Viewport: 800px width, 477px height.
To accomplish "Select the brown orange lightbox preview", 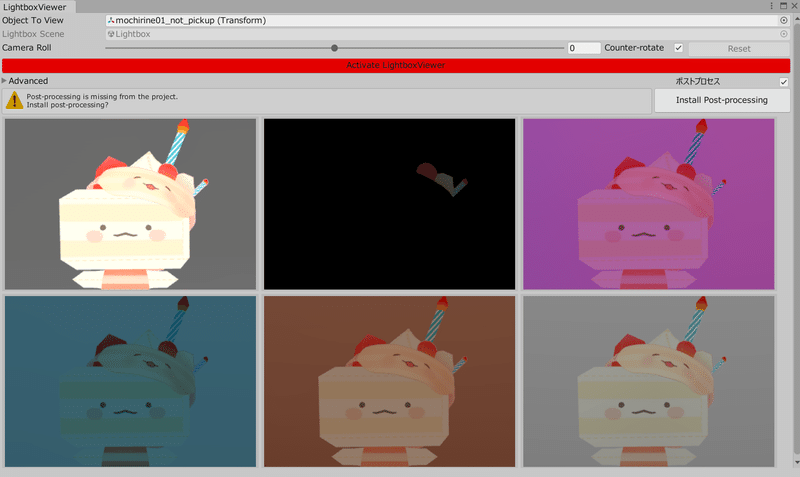I will click(389, 381).
